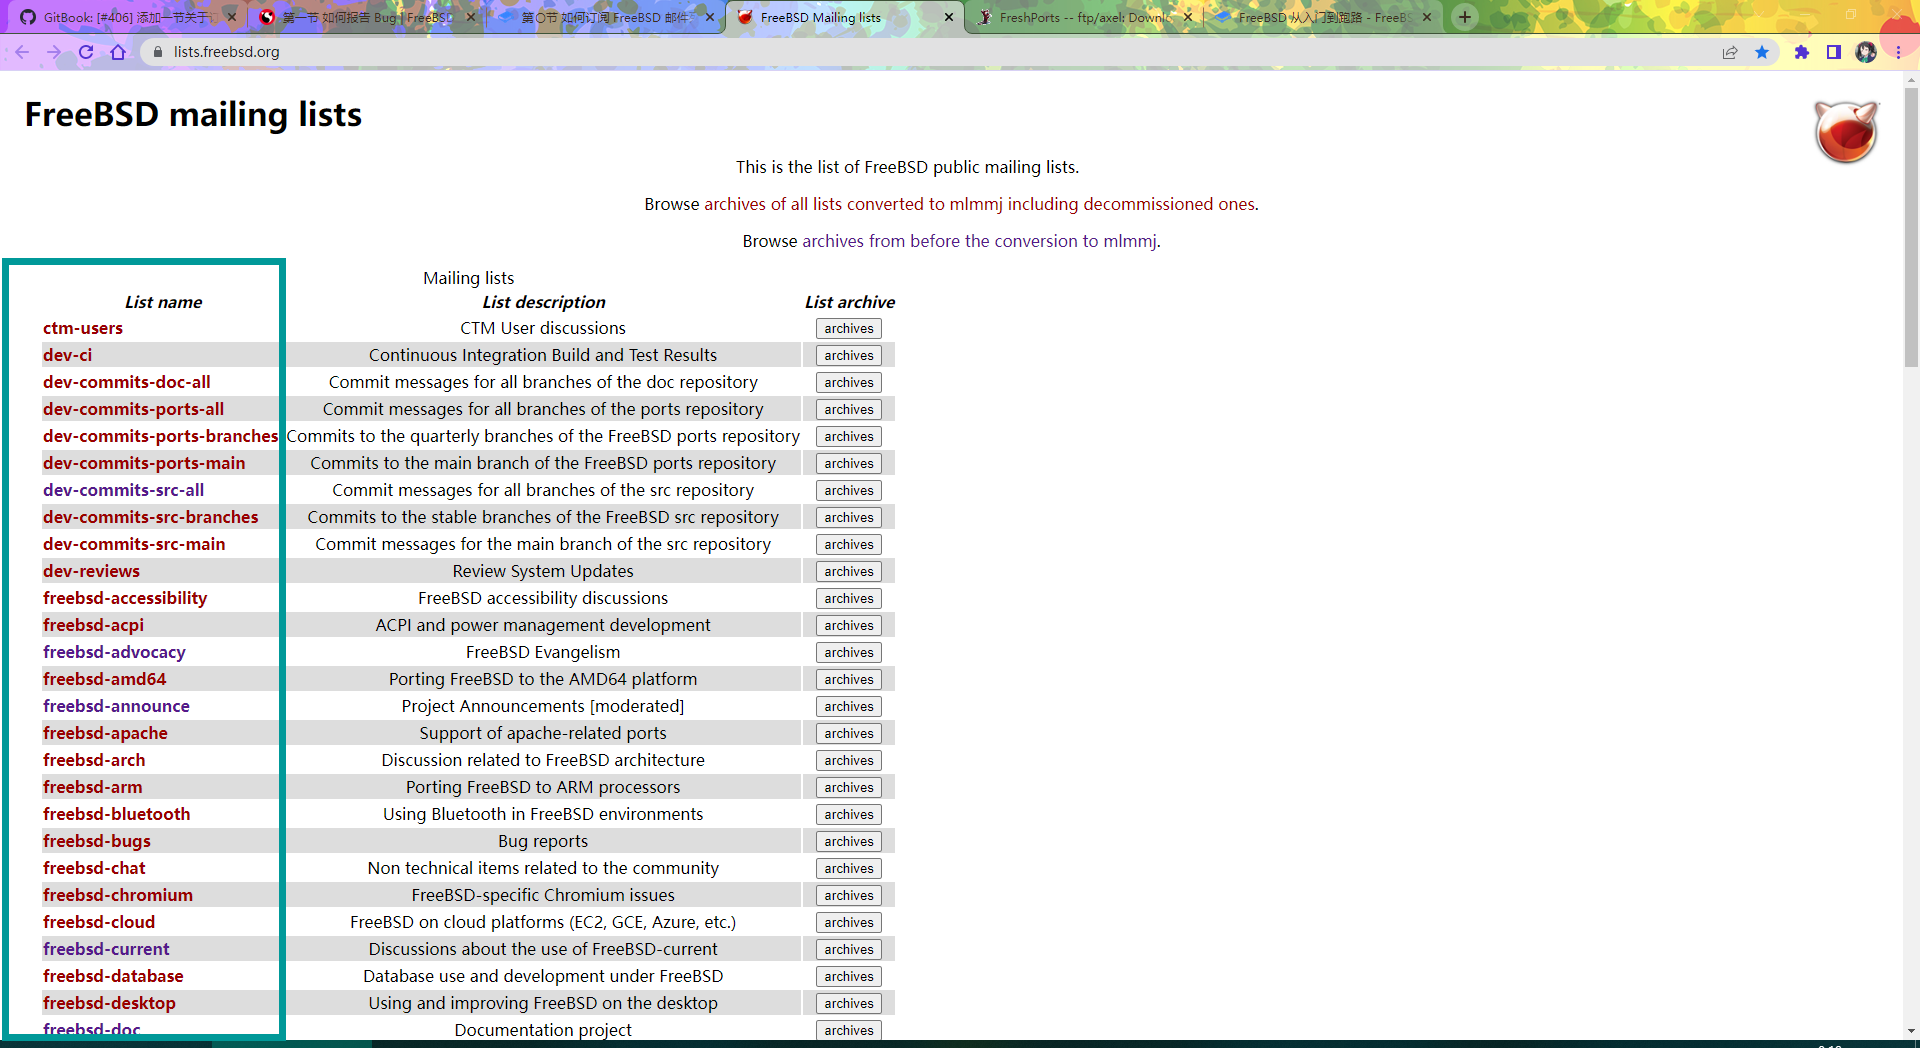Click archives button for freebsd-chat row

click(849, 868)
